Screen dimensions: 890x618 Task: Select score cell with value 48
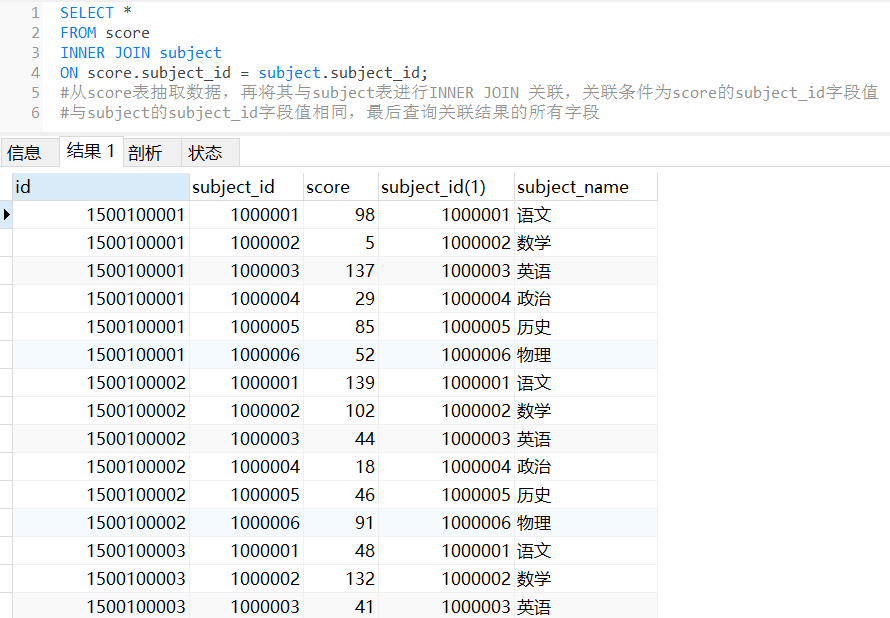coord(341,550)
